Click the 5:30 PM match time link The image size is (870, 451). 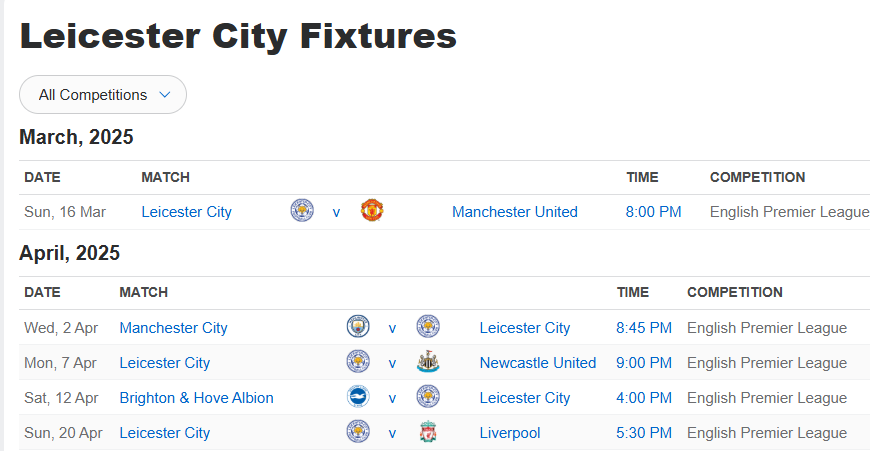tap(644, 433)
